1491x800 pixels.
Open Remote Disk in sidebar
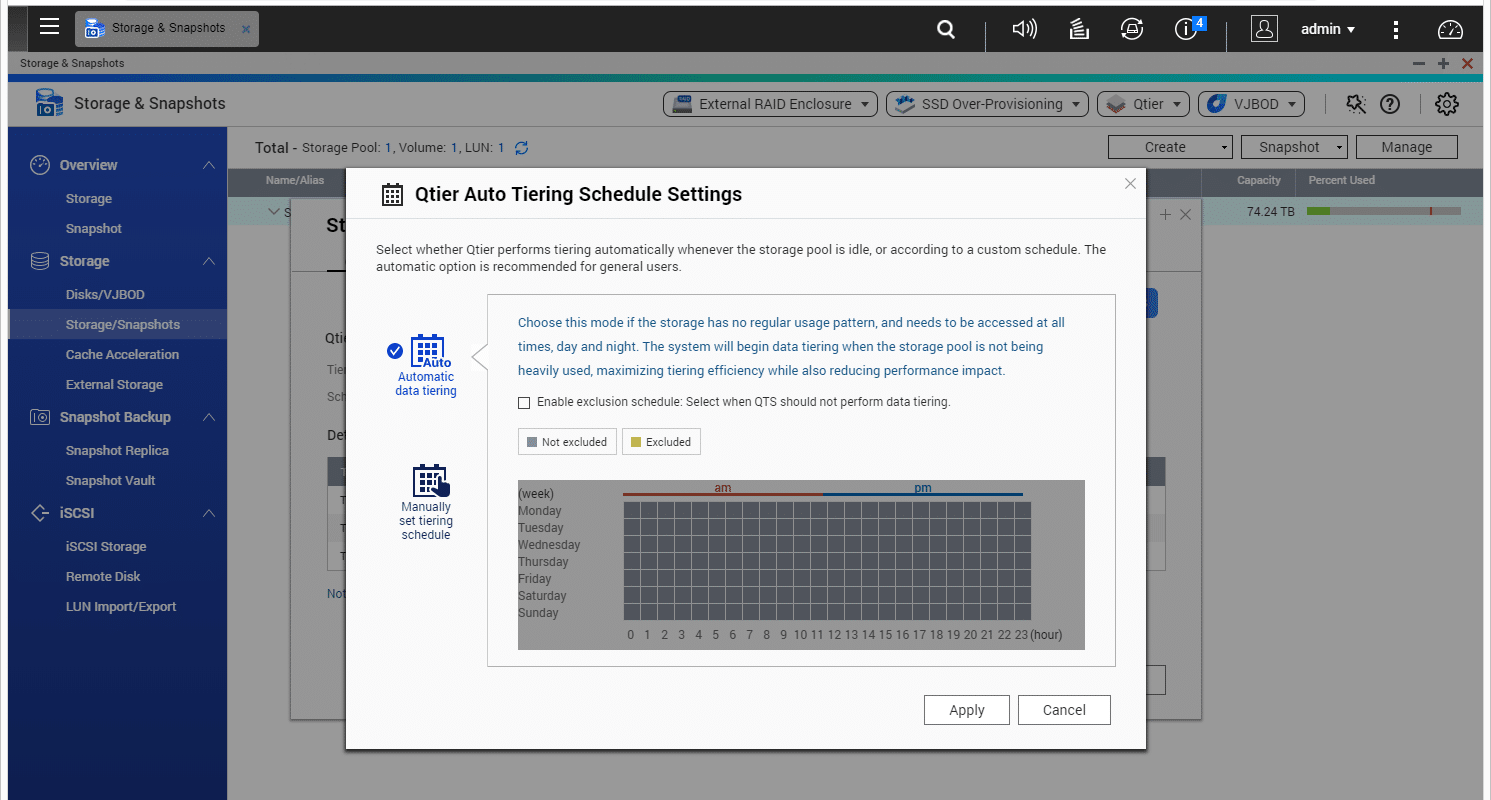103,577
